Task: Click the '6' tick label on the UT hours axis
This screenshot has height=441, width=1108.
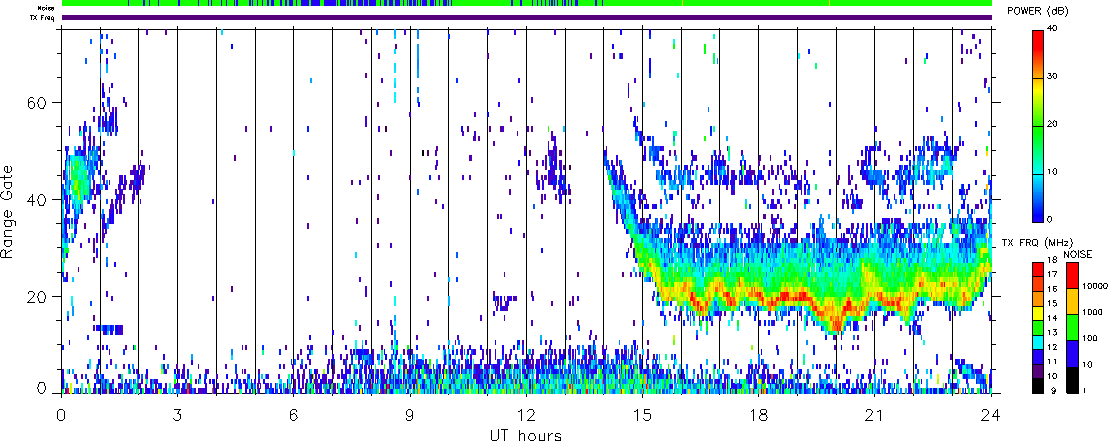Action: pos(293,414)
